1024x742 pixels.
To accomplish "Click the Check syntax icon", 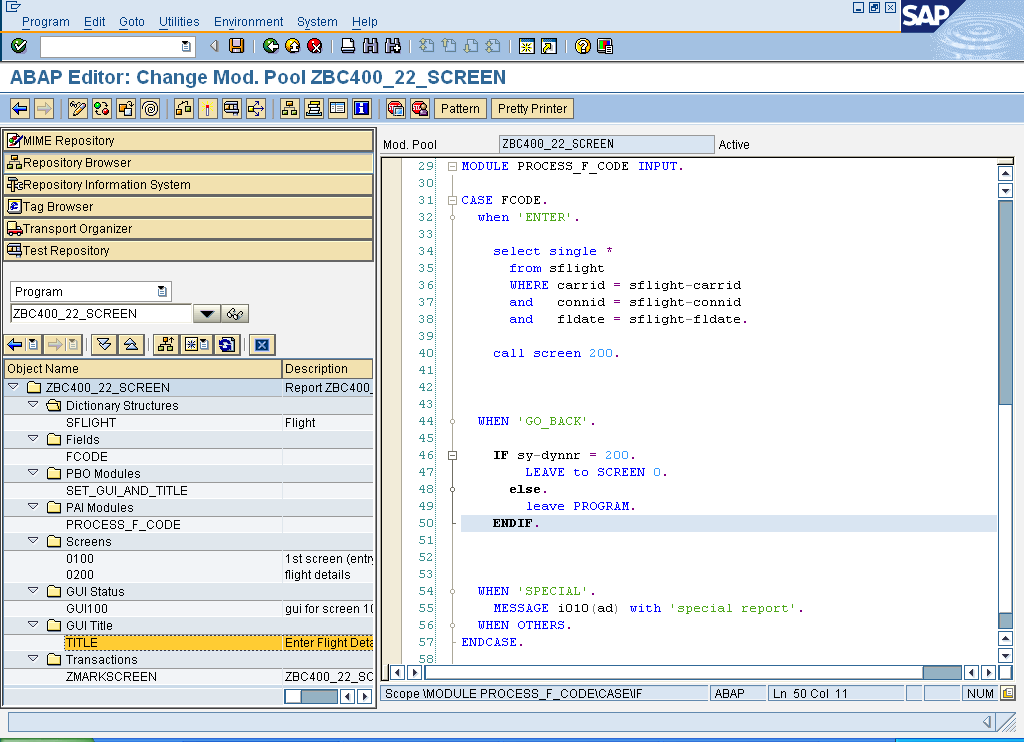I will 184,108.
